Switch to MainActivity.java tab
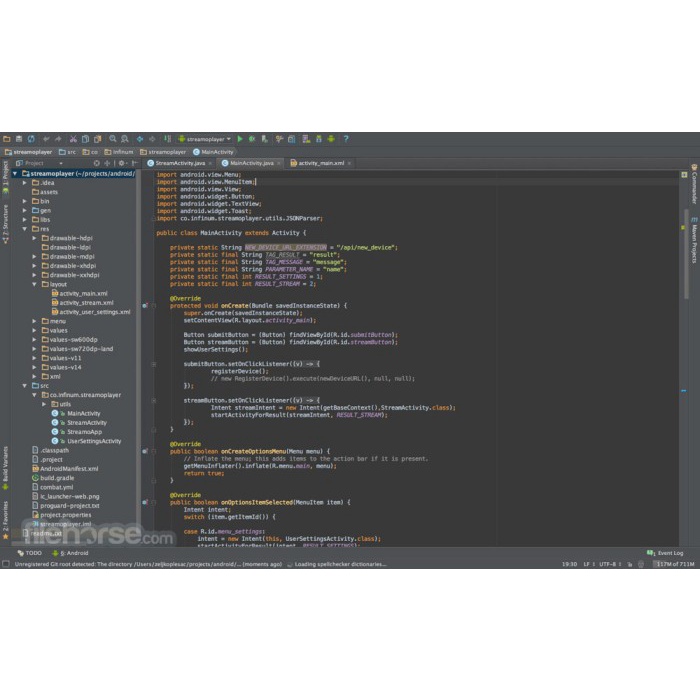This screenshot has height=700, width=700. (x=251, y=163)
